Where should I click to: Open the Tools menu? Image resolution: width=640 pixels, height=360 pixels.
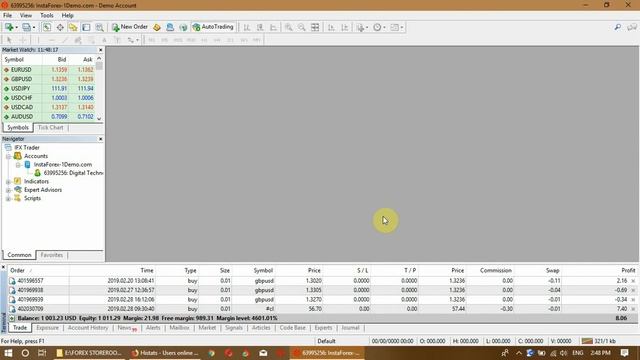pyautogui.click(x=47, y=16)
